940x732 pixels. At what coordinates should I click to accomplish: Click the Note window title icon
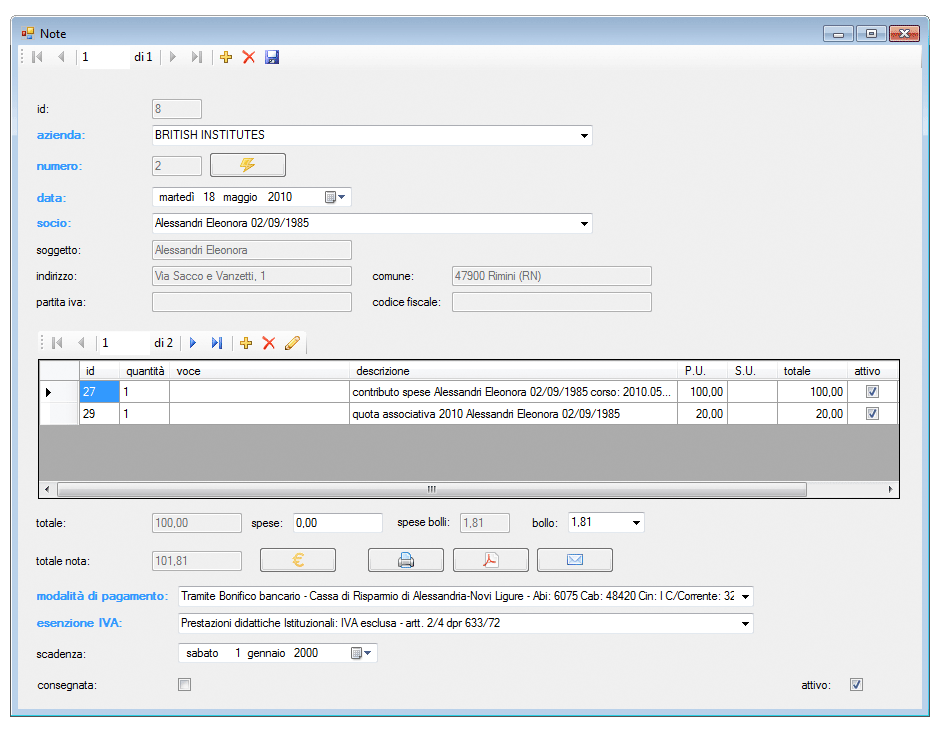[x=28, y=34]
